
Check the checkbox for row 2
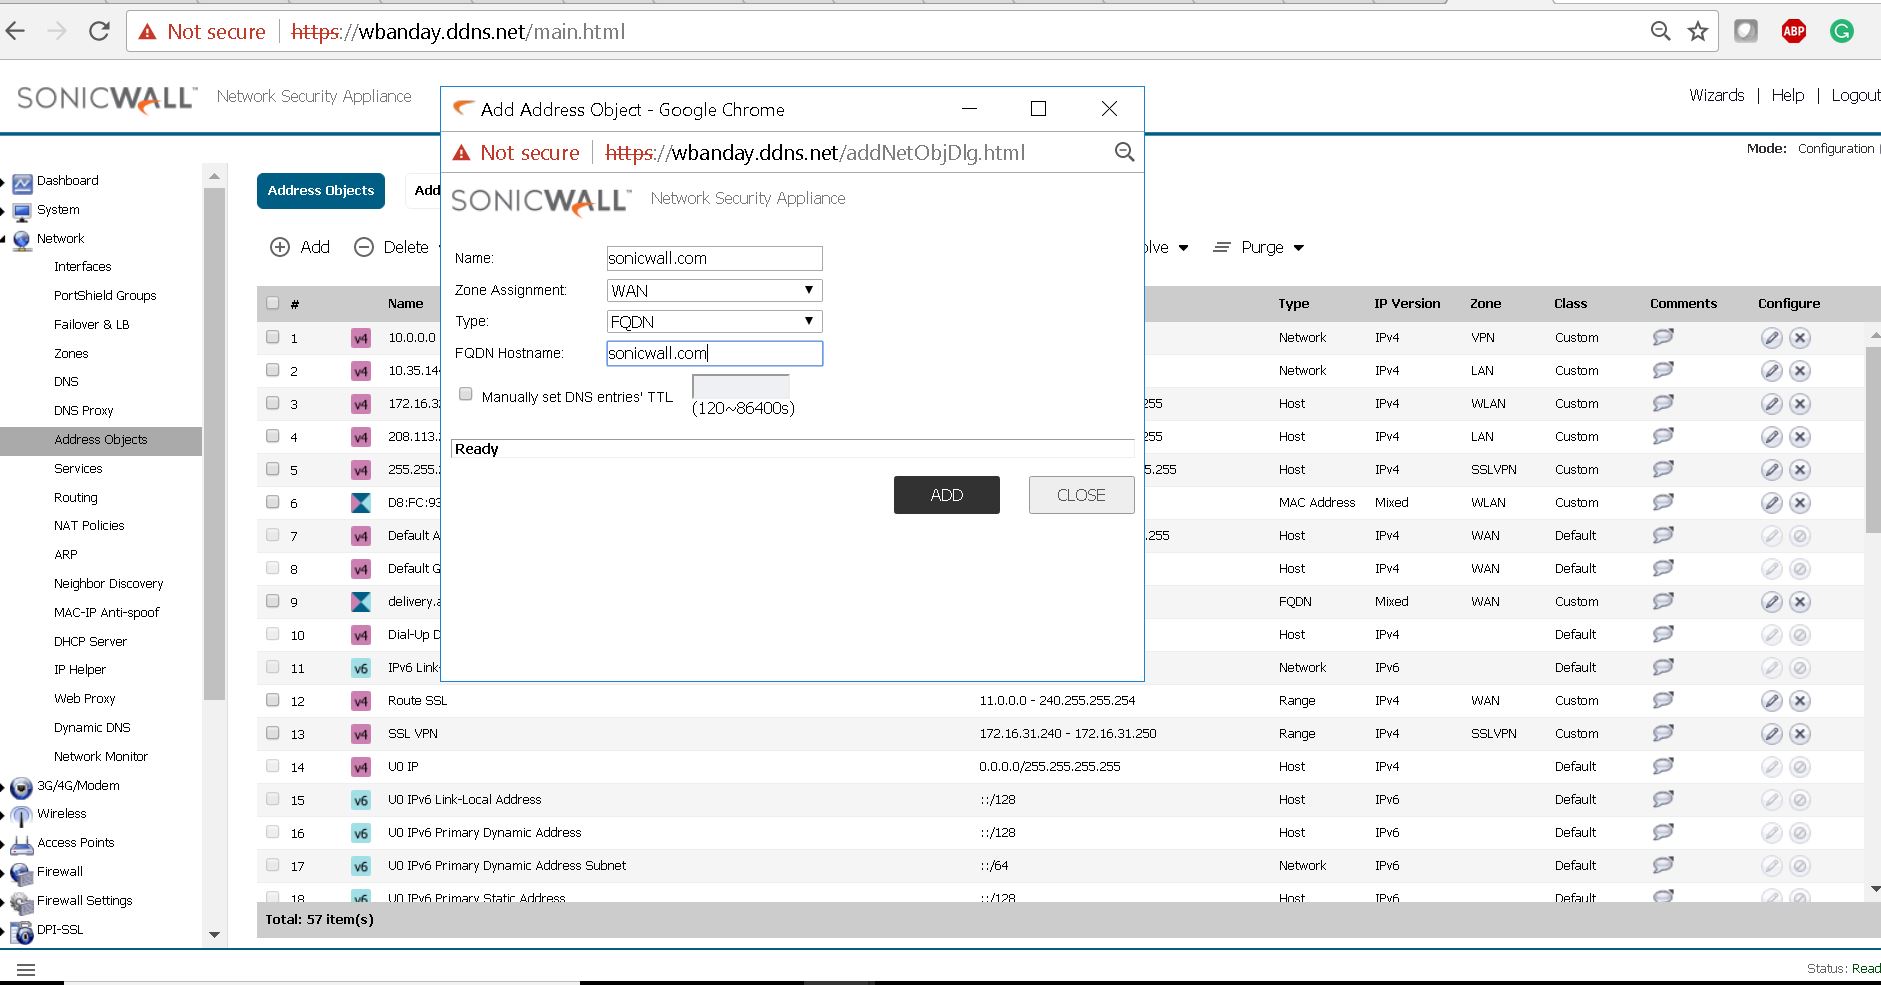[273, 370]
